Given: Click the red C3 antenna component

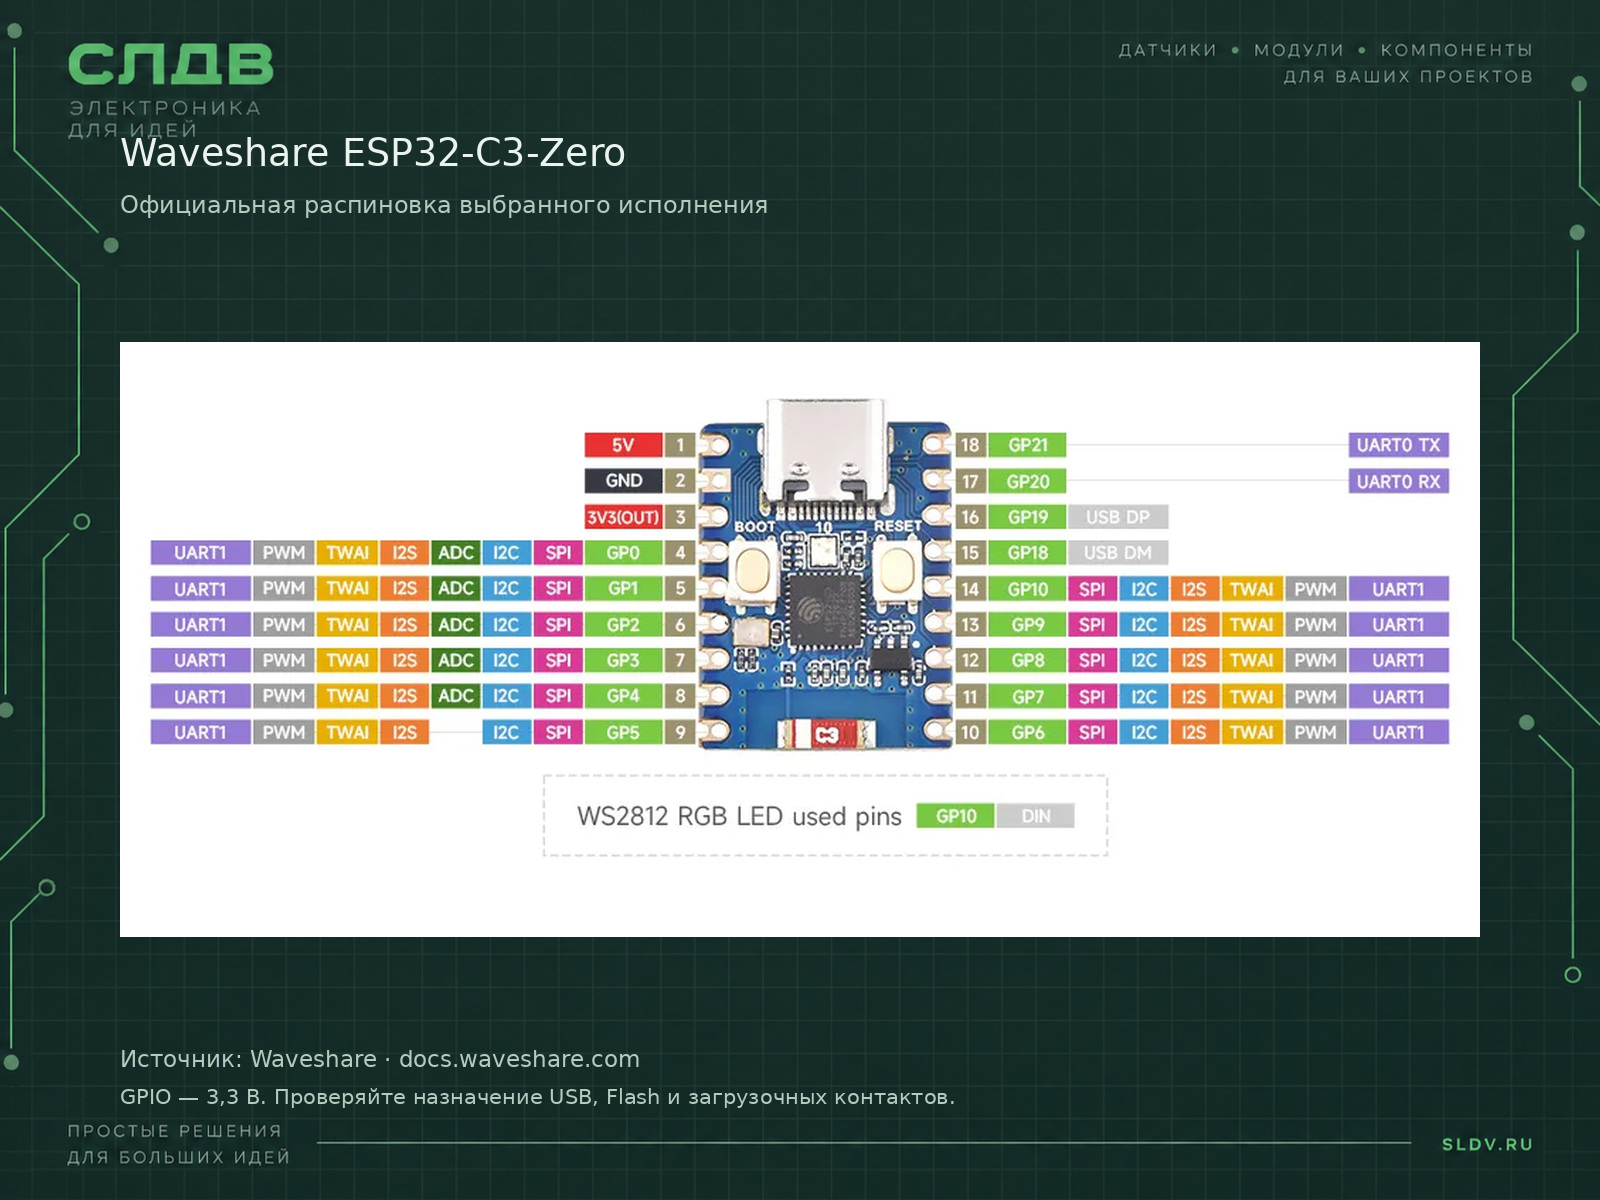Looking at the screenshot, I should coord(825,735).
